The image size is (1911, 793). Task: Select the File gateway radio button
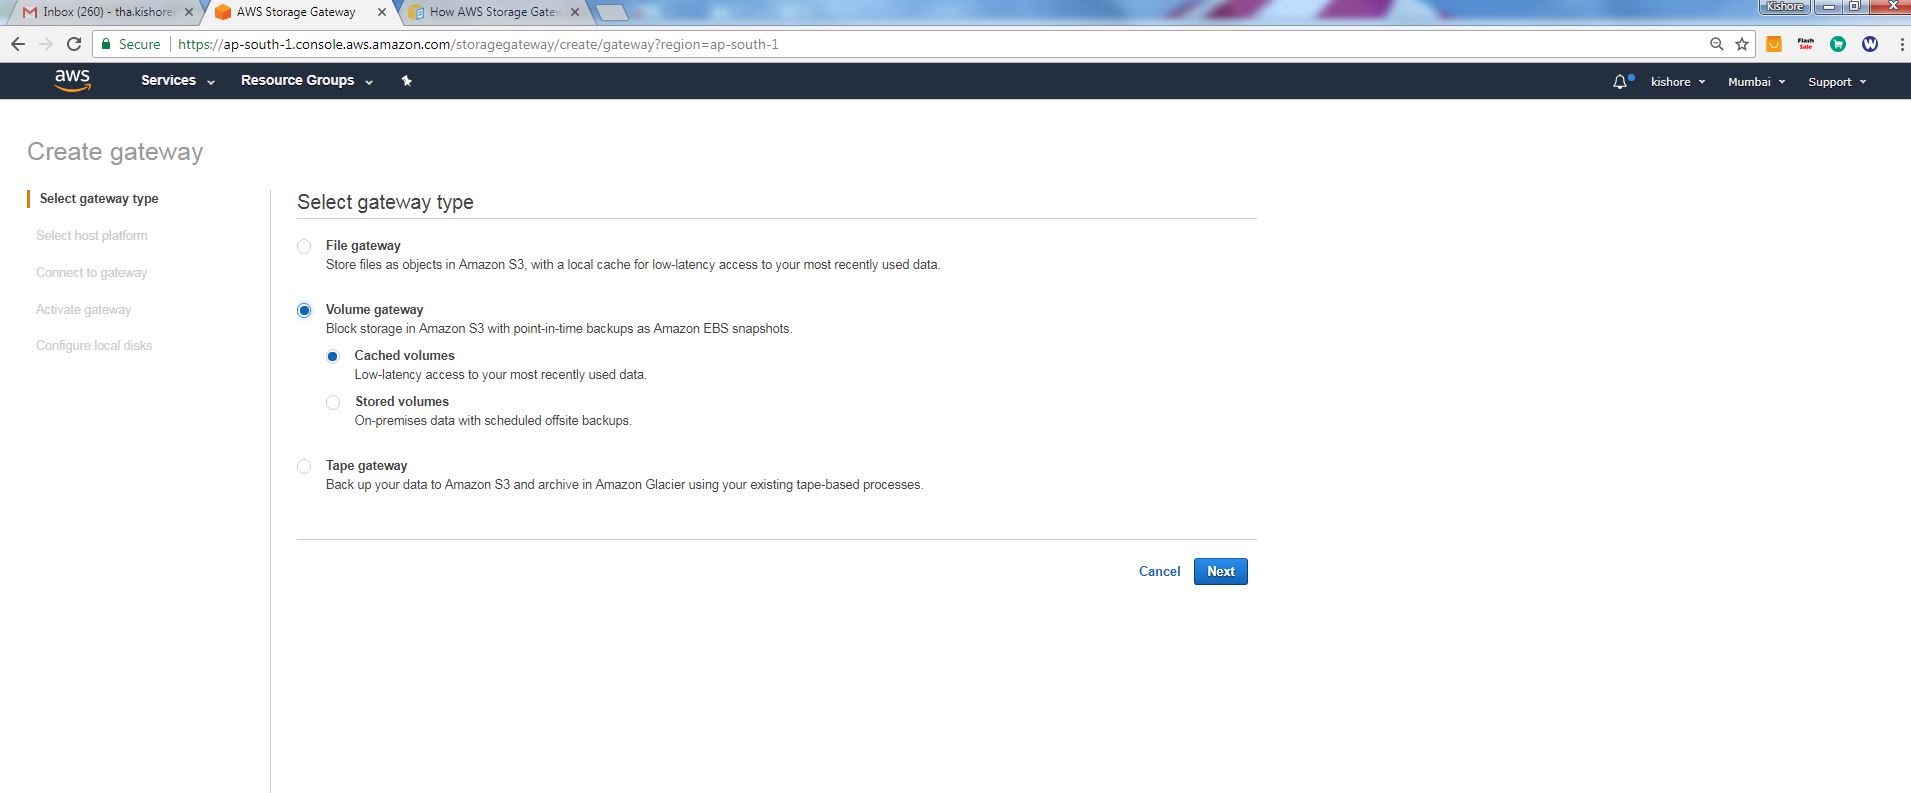pyautogui.click(x=304, y=246)
